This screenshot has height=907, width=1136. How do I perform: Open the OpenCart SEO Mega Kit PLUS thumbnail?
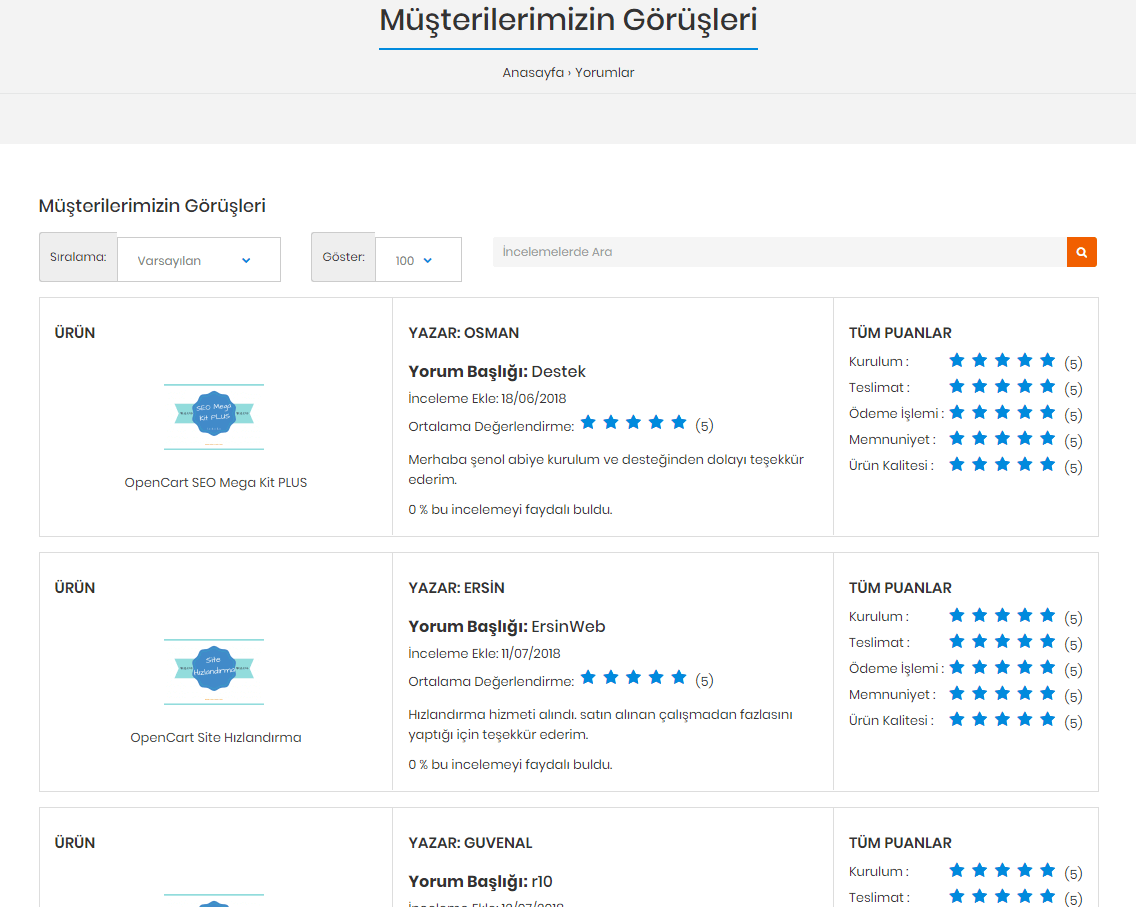[x=214, y=417]
